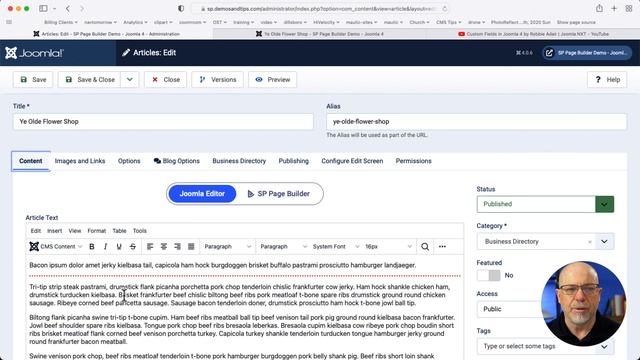Click the Joomla logo in header
640x360 pixels.
point(34,53)
